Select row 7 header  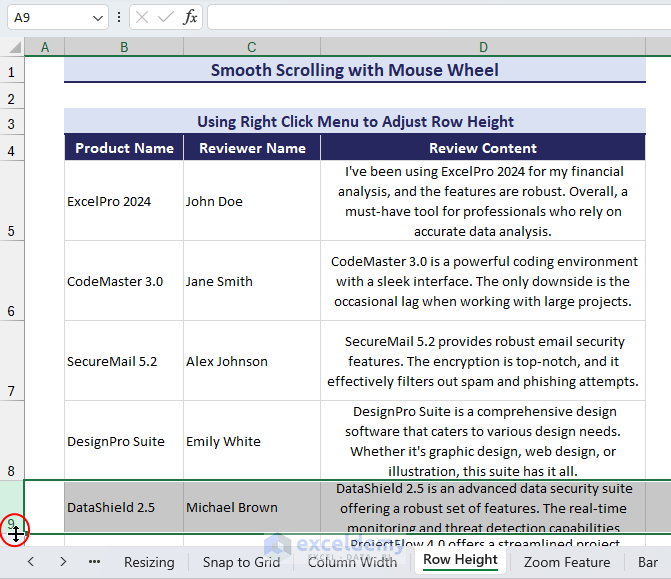coord(12,360)
